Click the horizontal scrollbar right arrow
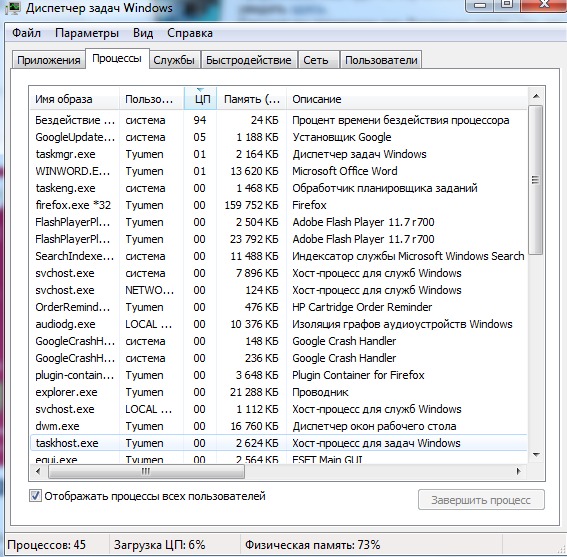This screenshot has width=567, height=557. point(519,471)
